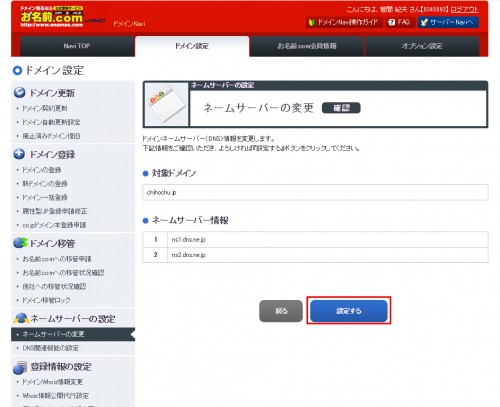500x407 pixels.
Task: Click the window thumbnail in nameserver header
Action: tap(166, 105)
